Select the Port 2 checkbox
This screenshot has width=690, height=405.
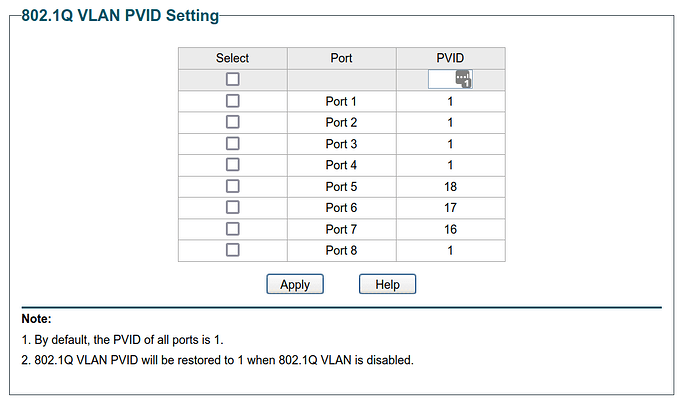(x=232, y=122)
